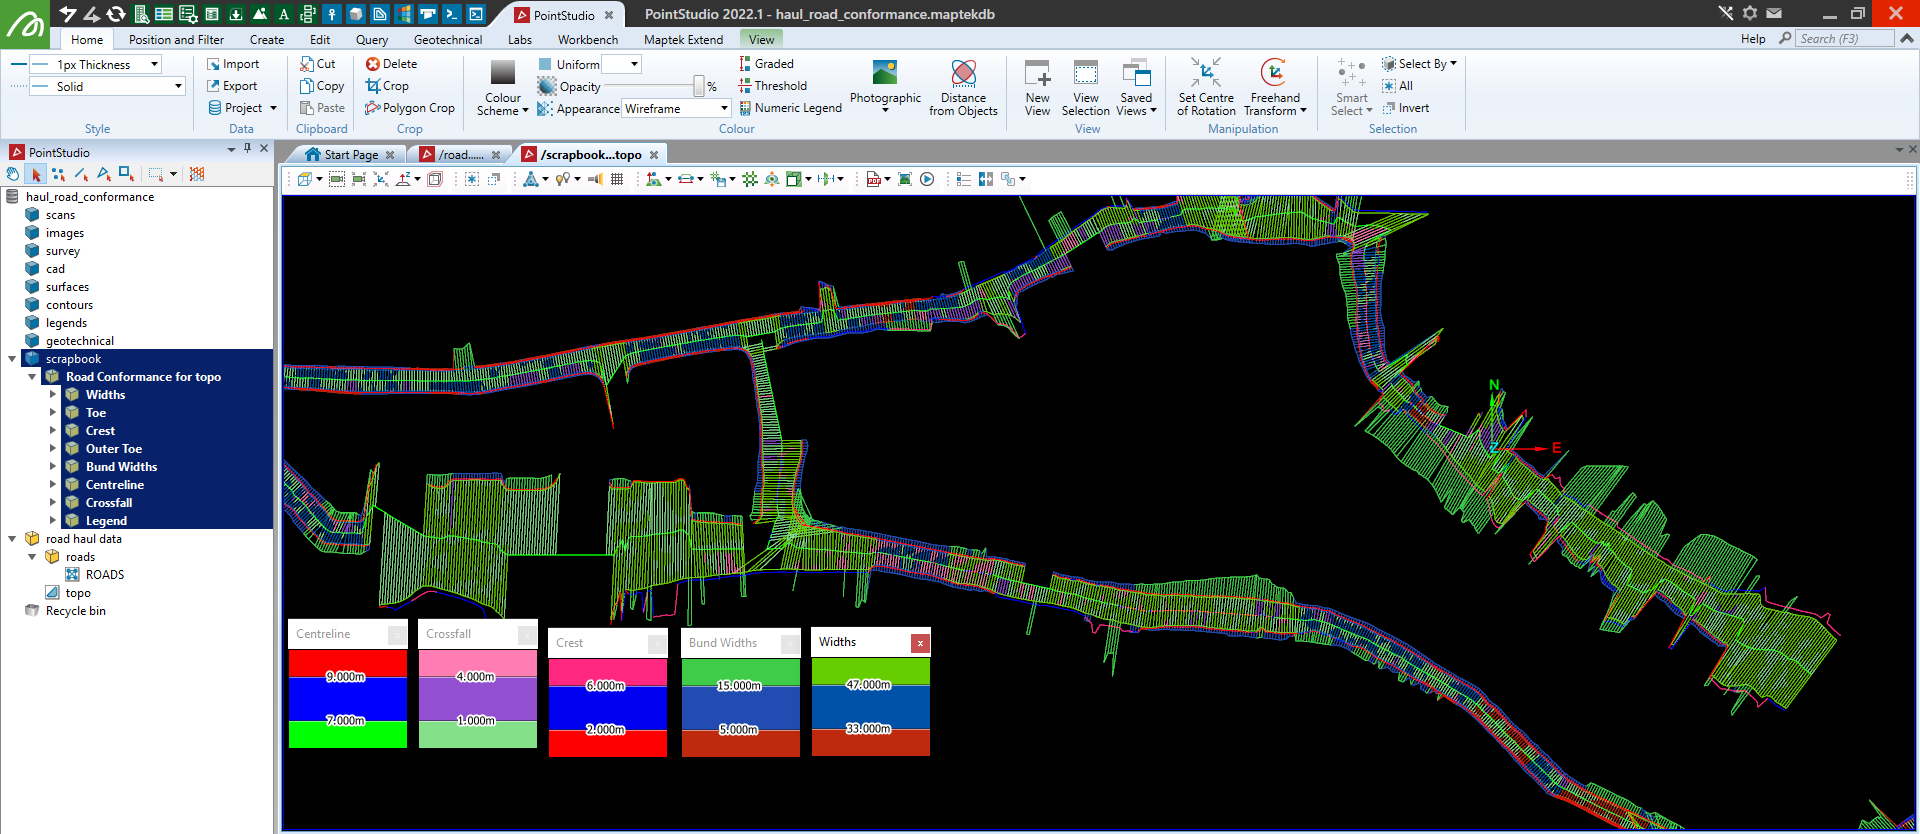Toggle Threshold colouring option
1920x834 pixels.
pyautogui.click(x=772, y=86)
